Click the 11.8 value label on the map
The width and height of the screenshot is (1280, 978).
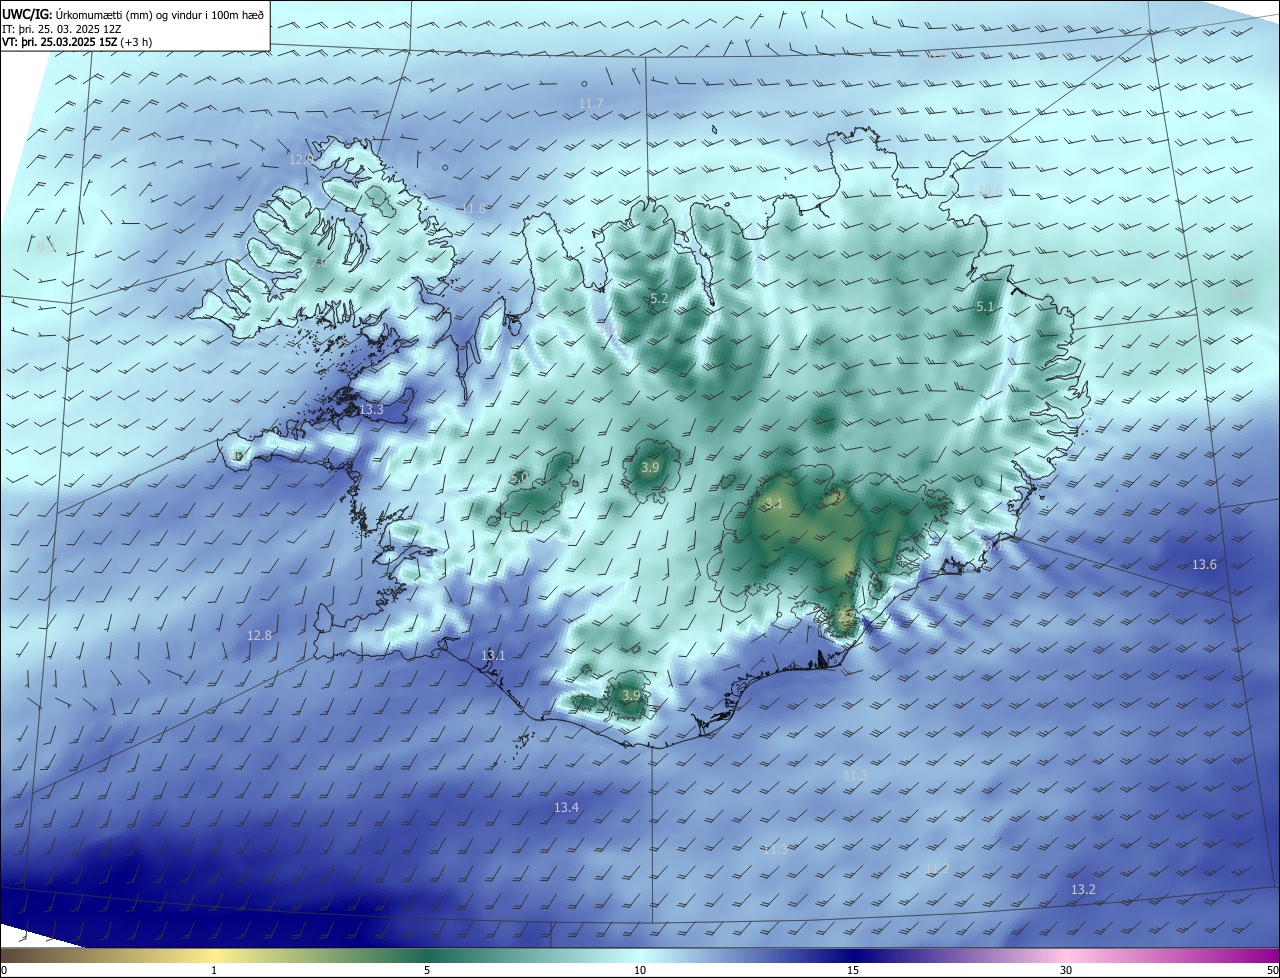pyautogui.click(x=473, y=208)
